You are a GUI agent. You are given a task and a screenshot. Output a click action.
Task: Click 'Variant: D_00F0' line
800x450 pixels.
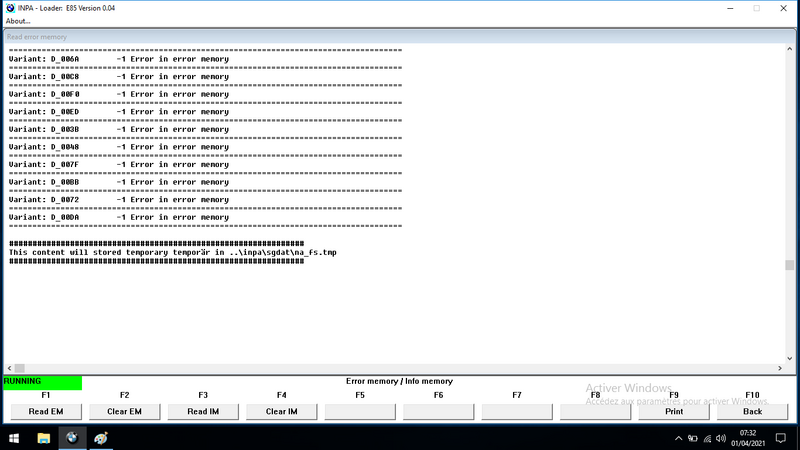coord(118,94)
